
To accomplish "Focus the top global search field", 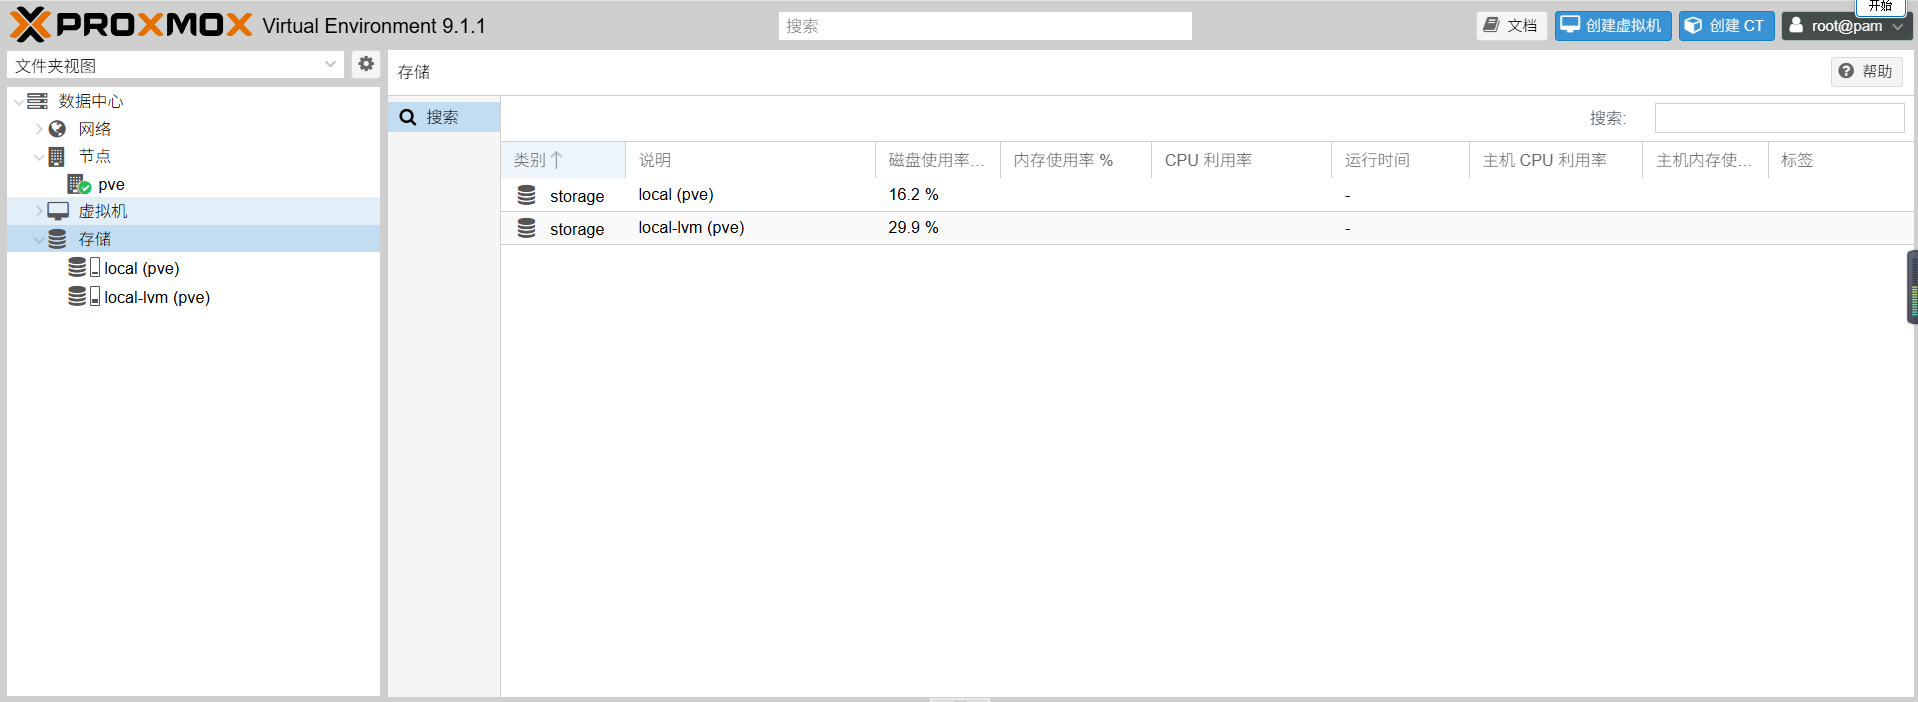I will (984, 26).
